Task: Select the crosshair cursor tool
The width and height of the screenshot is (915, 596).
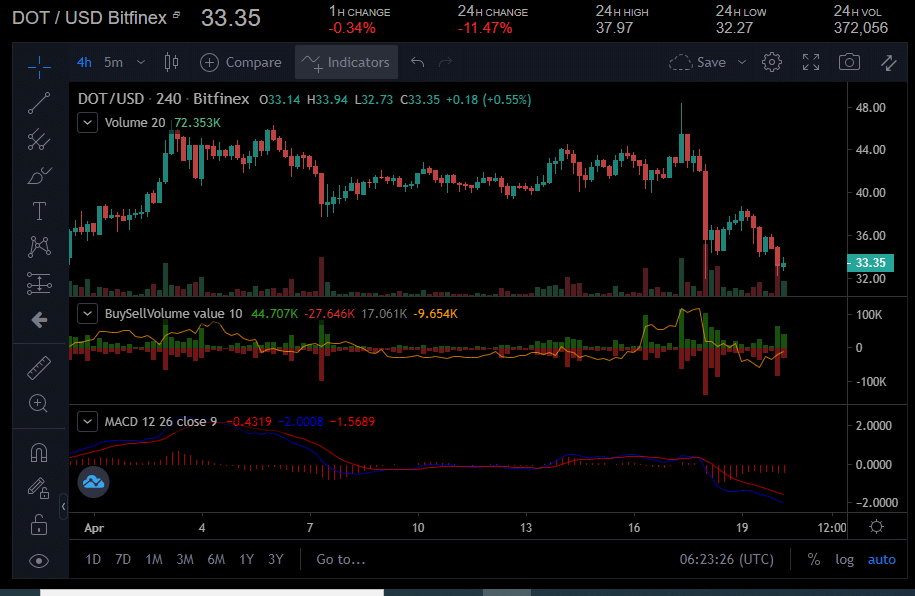Action: [x=39, y=66]
